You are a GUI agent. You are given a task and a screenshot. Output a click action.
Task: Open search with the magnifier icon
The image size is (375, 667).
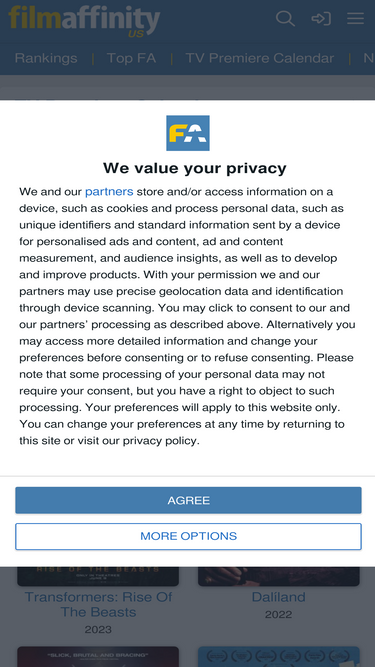[285, 19]
